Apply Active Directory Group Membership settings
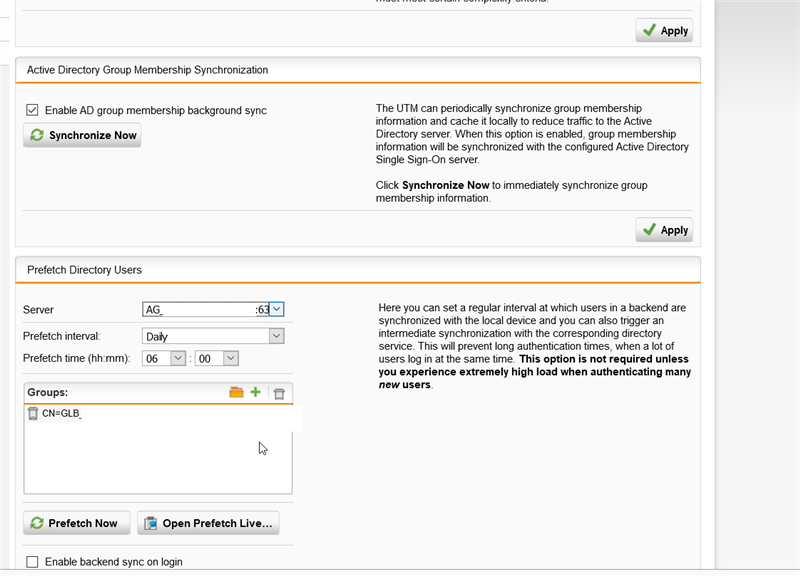This screenshot has height=576, width=800. point(664,230)
